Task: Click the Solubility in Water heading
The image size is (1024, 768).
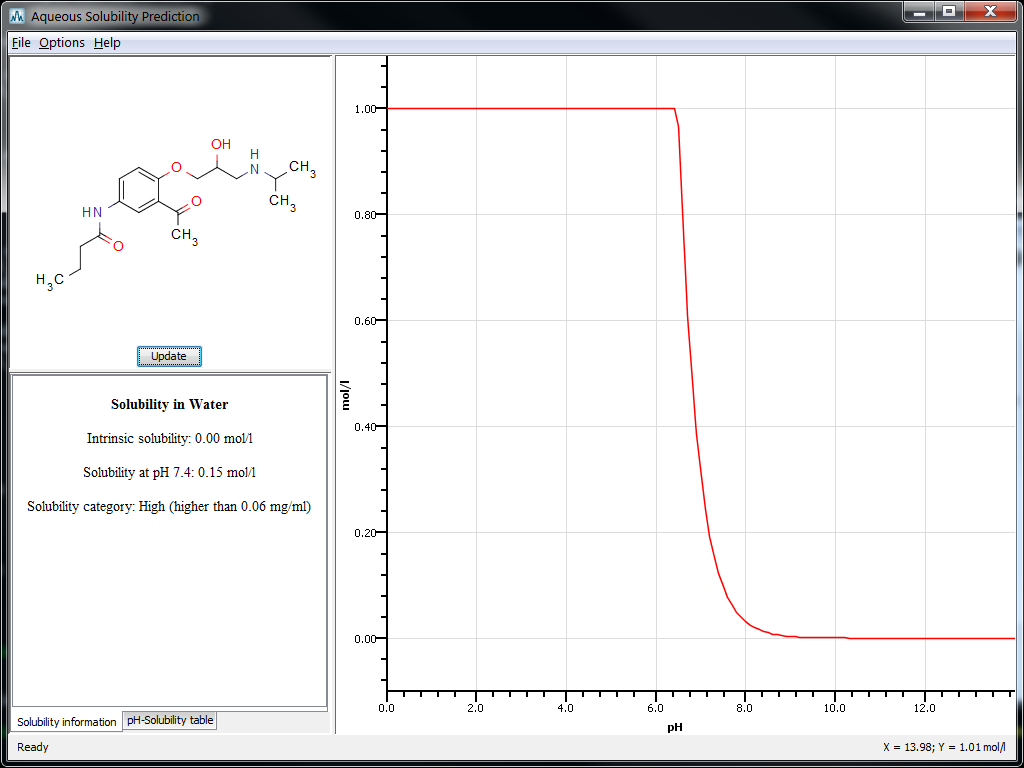Action: click(169, 404)
